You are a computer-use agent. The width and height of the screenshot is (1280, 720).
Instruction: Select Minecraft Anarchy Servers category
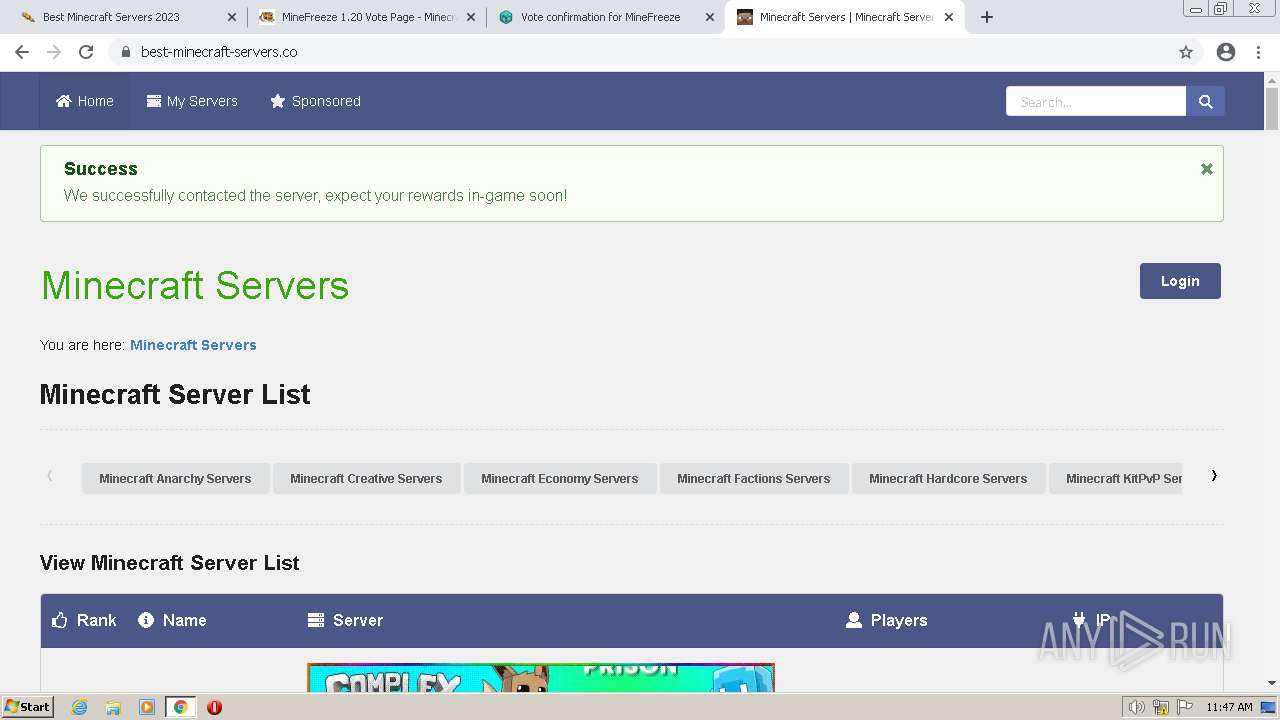175,478
